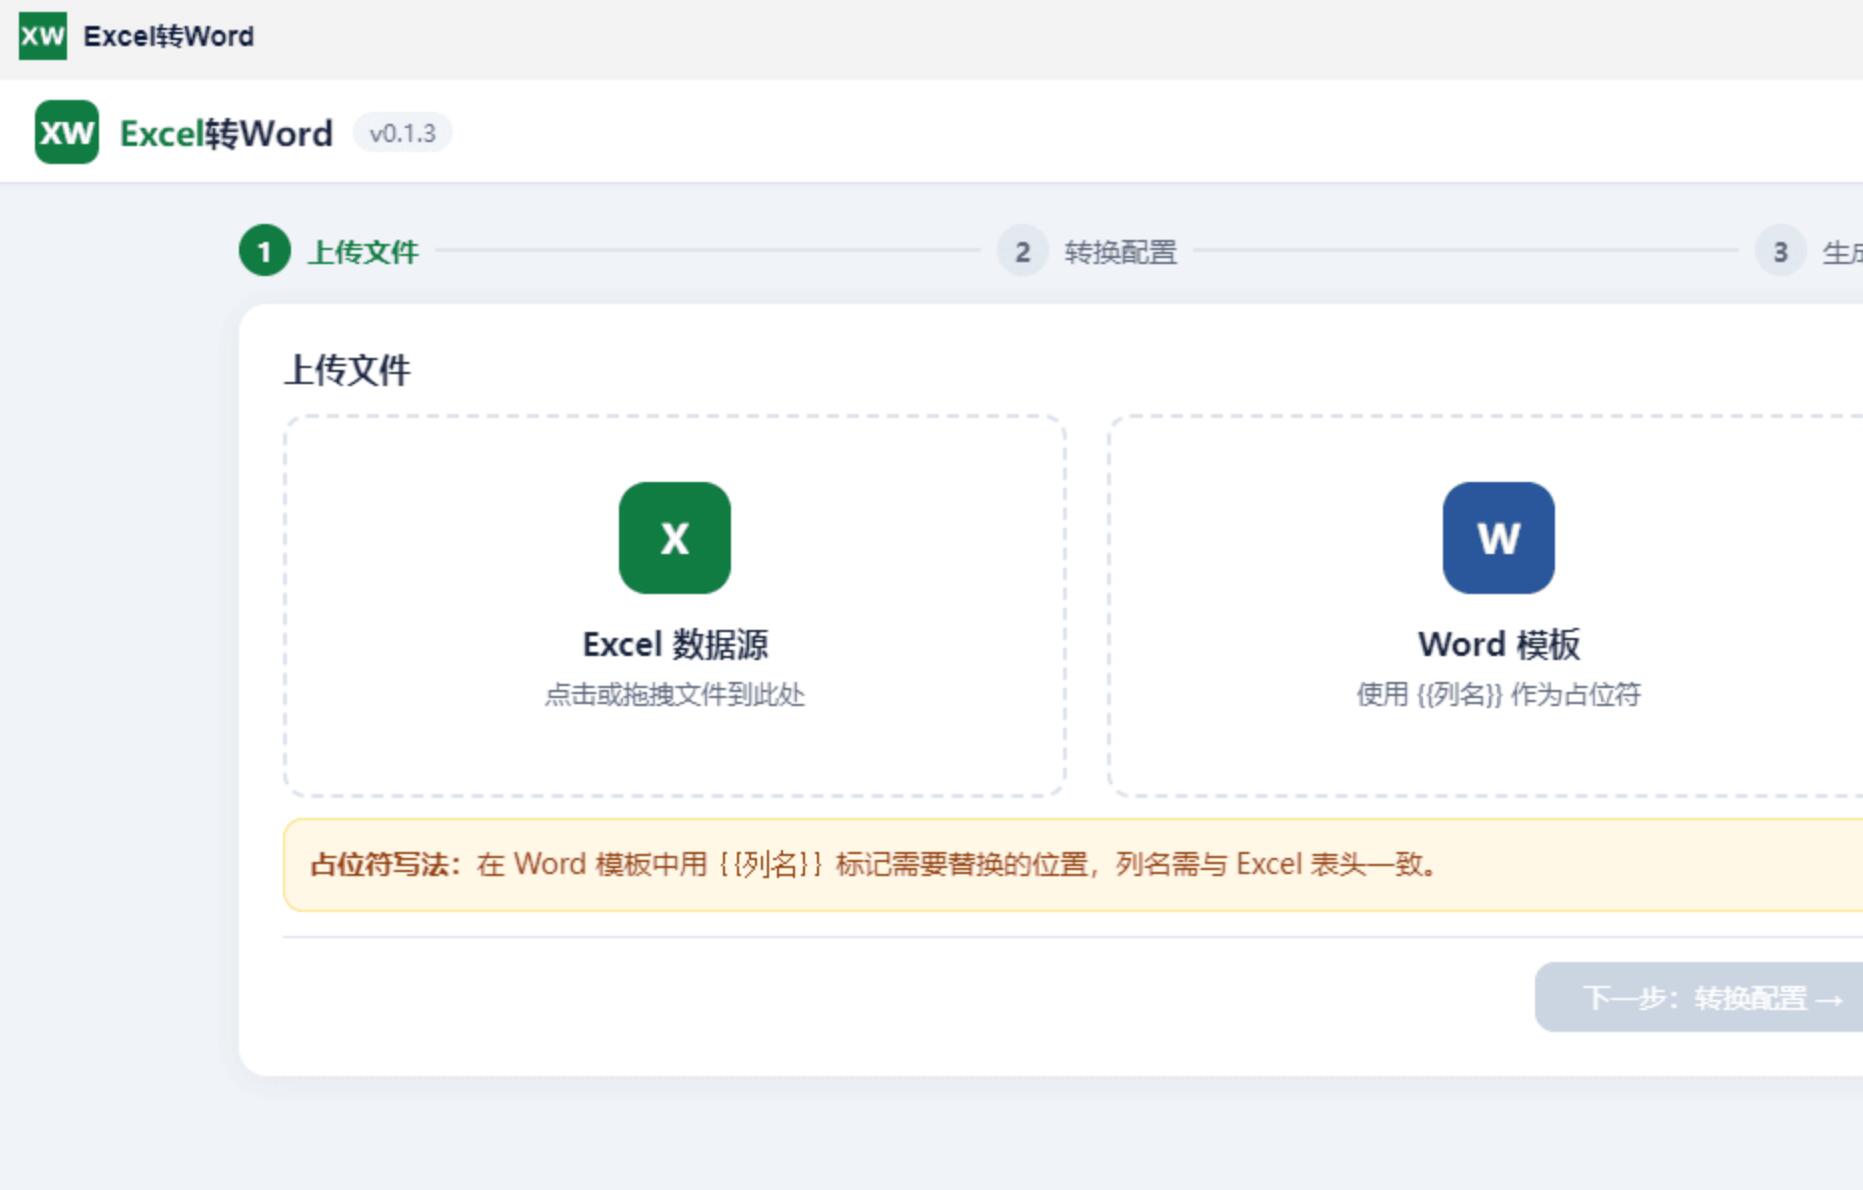Click the Excel转Word window title text
This screenshot has width=1863, height=1190.
[x=169, y=36]
